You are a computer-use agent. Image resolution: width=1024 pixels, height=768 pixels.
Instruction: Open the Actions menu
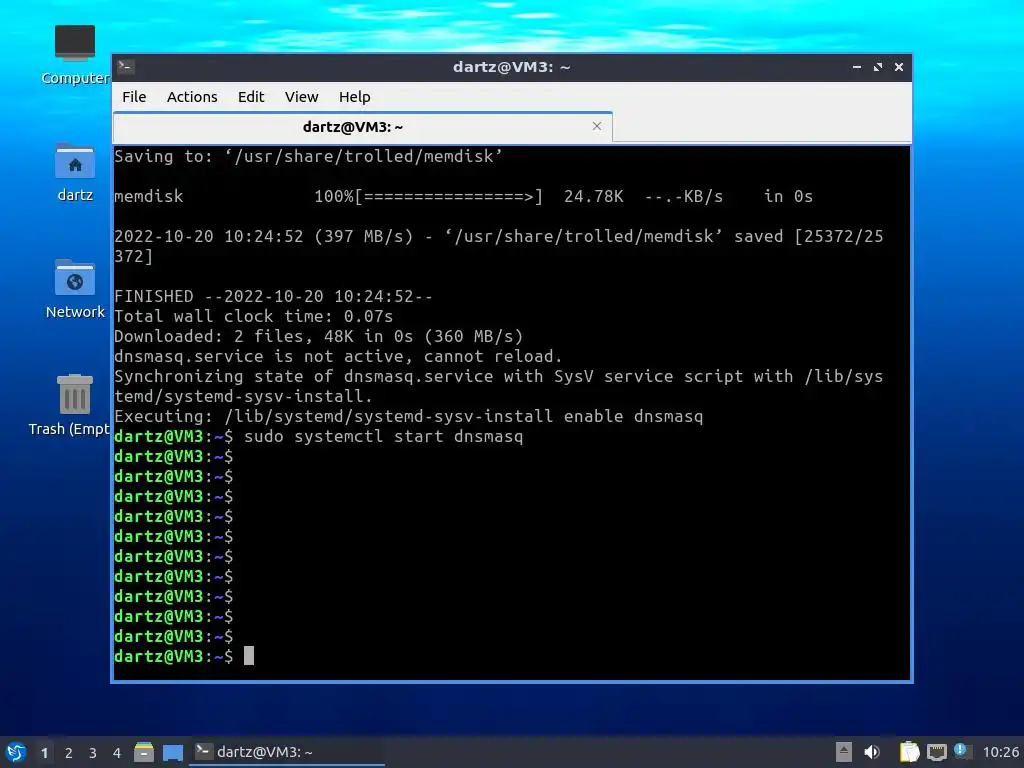192,97
